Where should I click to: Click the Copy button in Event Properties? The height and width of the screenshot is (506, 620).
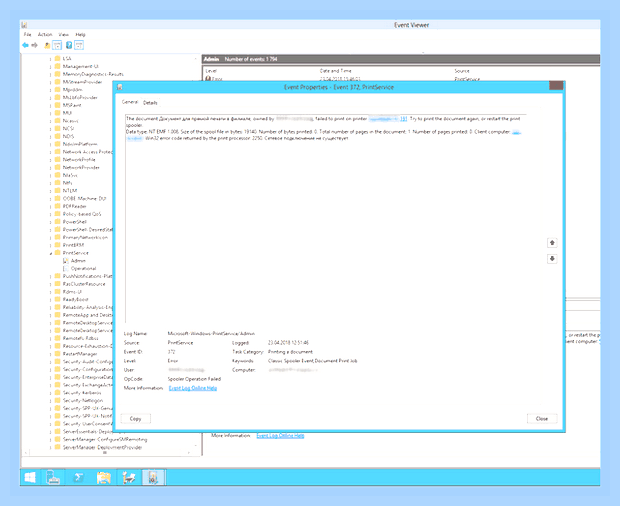coord(136,419)
